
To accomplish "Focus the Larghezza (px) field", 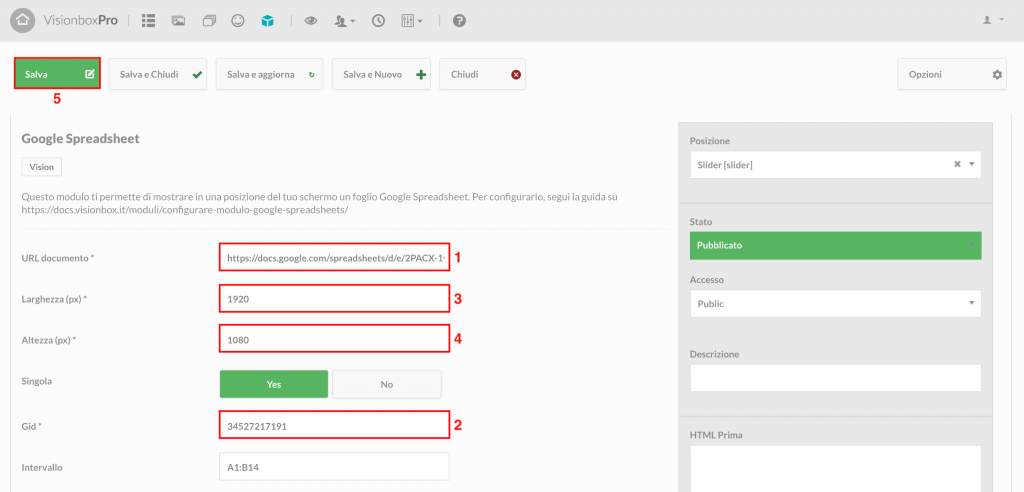I will 334,299.
